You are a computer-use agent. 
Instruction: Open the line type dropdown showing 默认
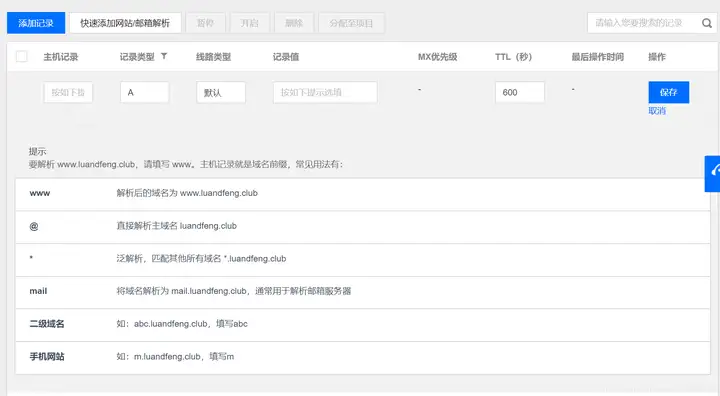pos(221,92)
